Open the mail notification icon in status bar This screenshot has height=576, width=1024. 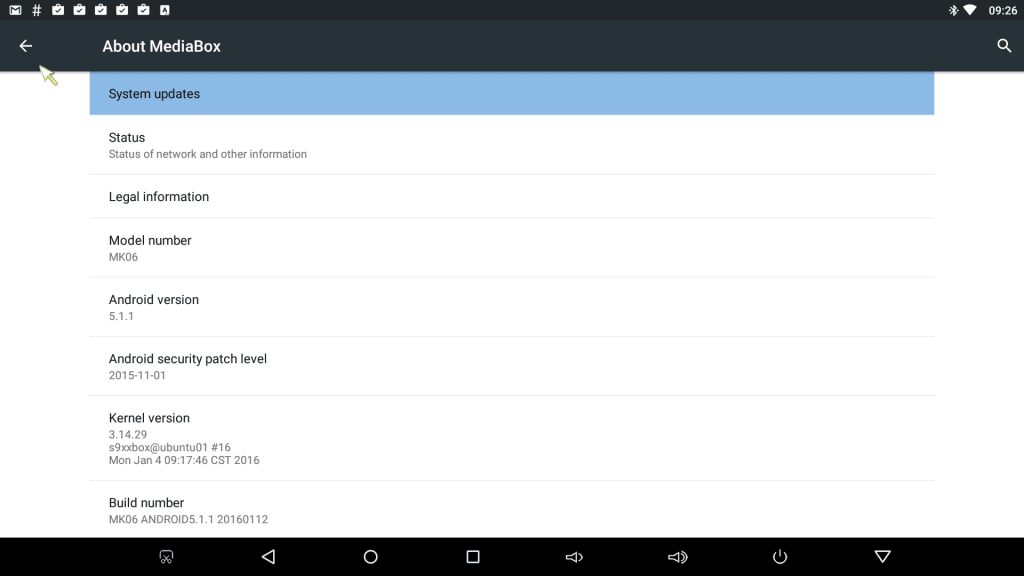[x=15, y=10]
